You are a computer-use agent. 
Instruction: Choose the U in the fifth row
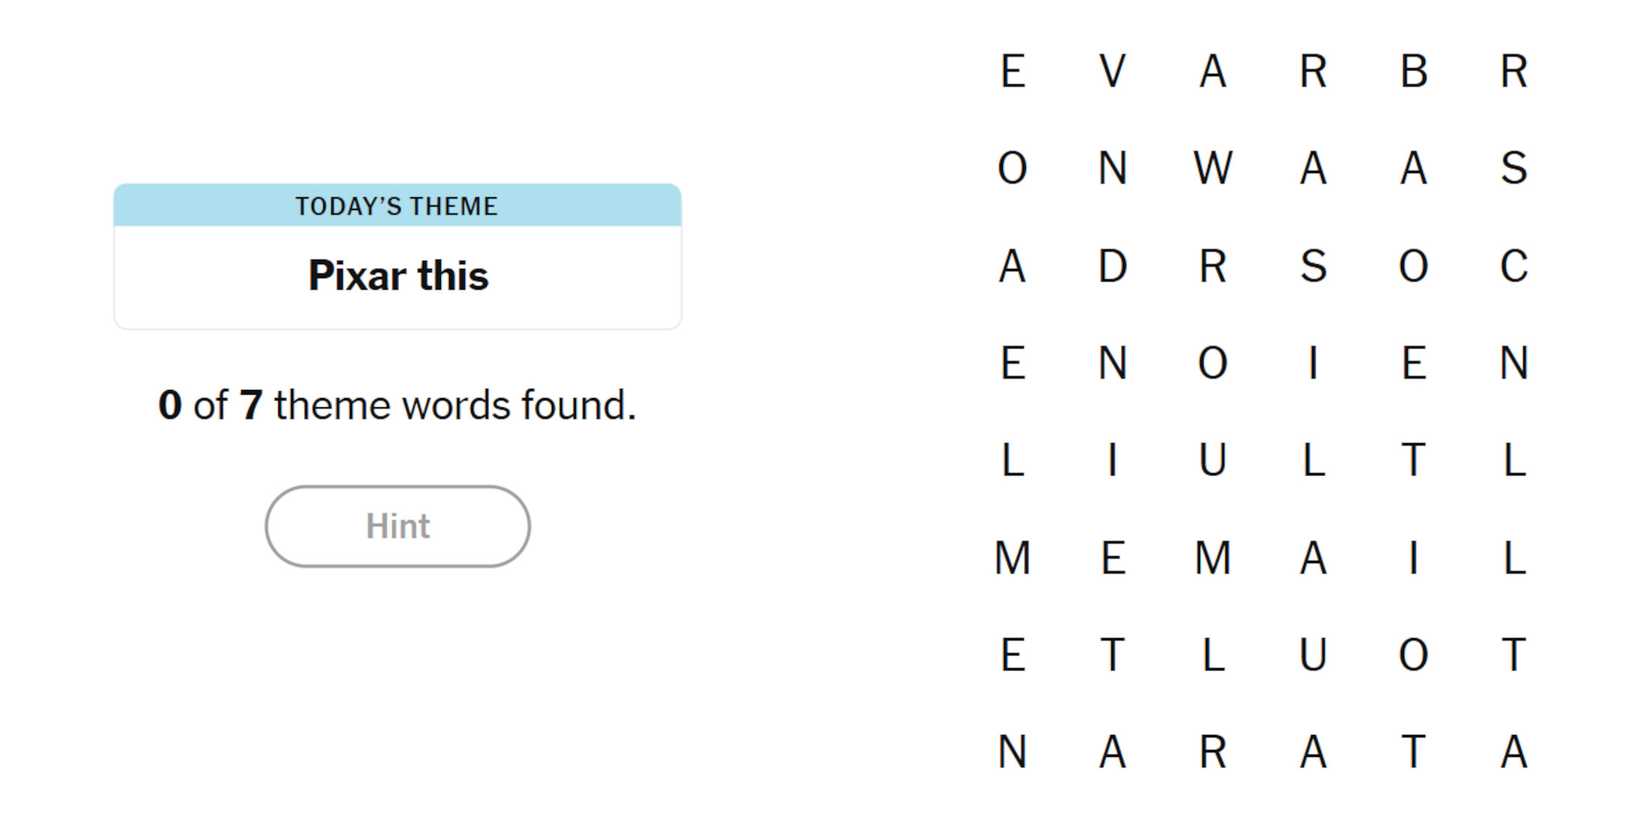click(1212, 461)
